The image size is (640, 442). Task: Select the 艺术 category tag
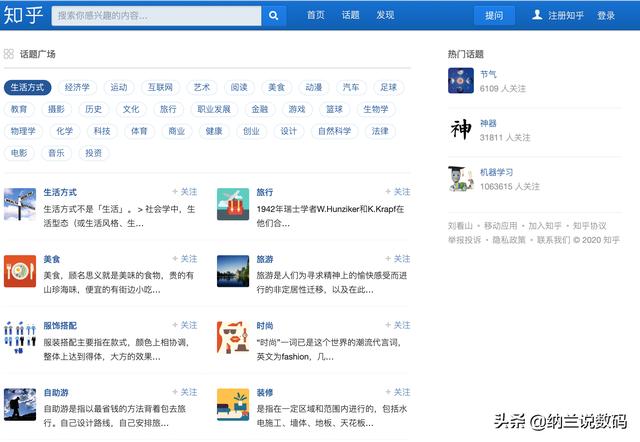202,87
